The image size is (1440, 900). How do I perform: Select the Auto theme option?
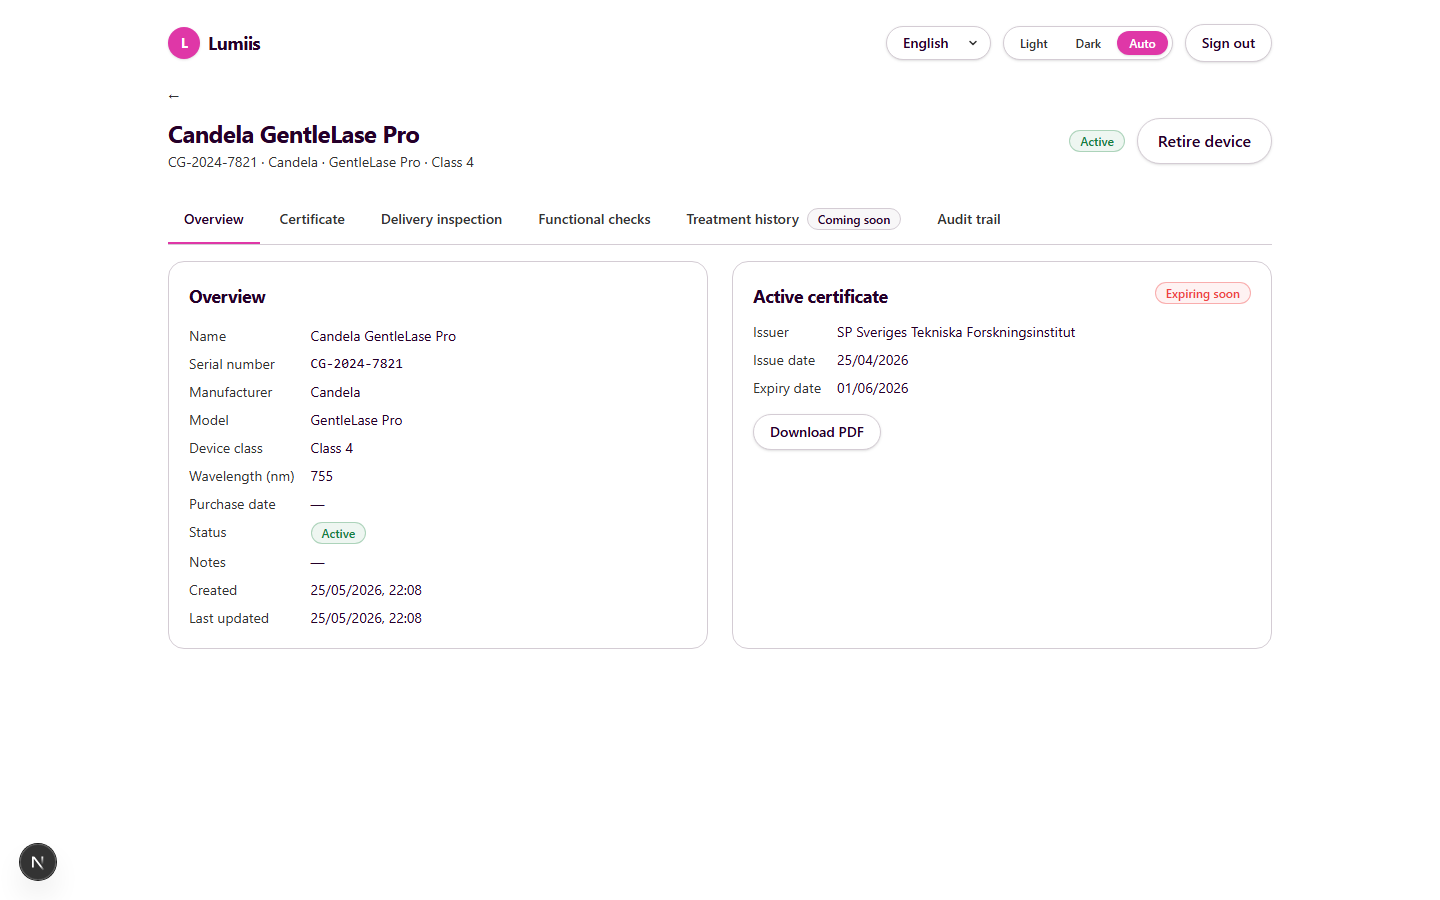pyautogui.click(x=1142, y=44)
